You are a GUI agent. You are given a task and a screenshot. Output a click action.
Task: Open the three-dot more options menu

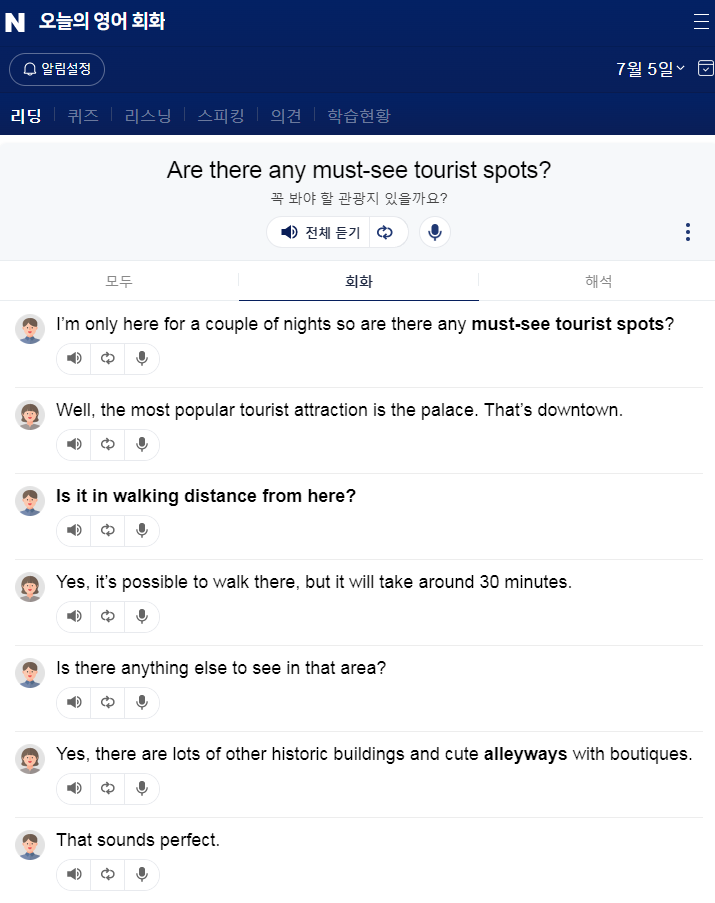tap(687, 232)
